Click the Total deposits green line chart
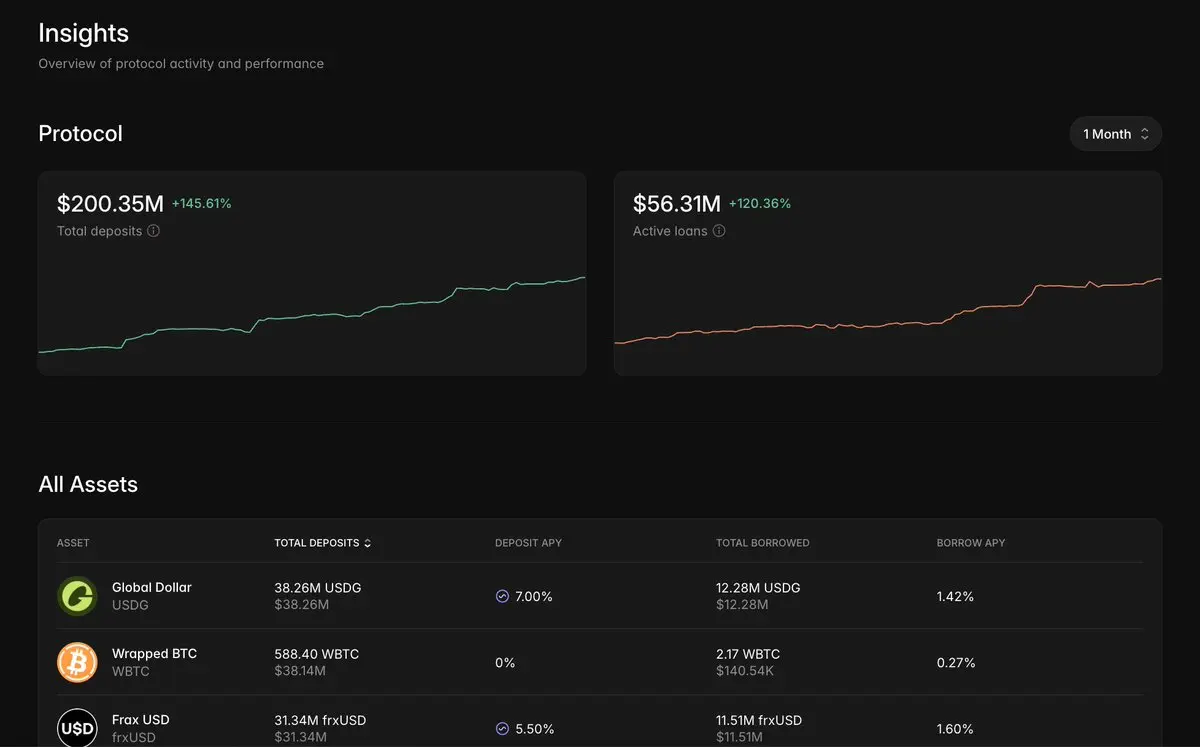 pyautogui.click(x=312, y=314)
